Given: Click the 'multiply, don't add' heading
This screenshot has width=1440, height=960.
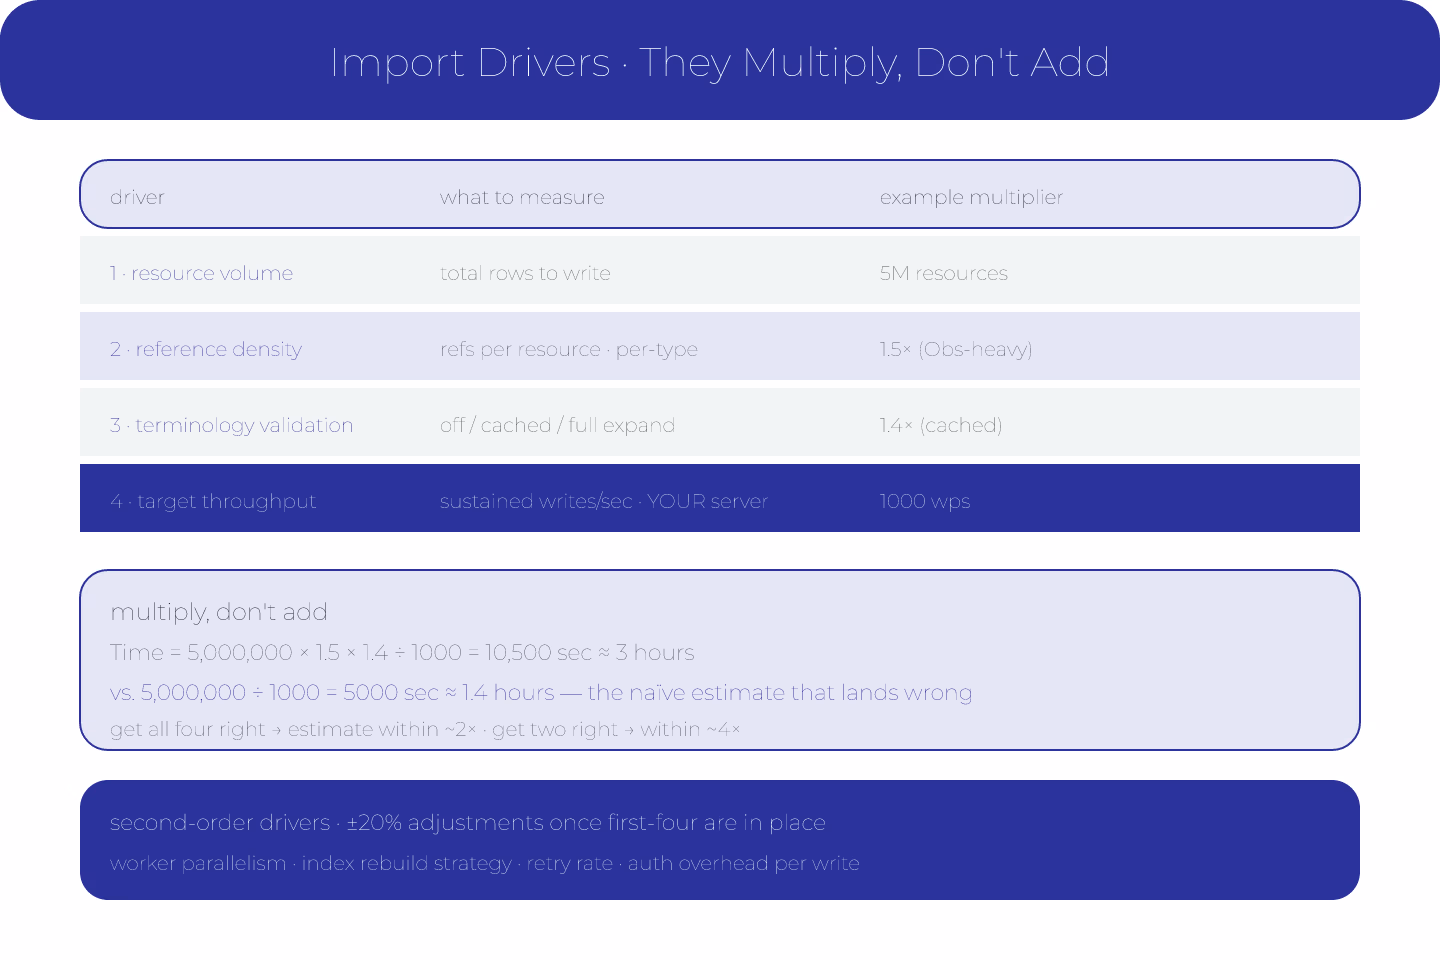Looking at the screenshot, I should (x=219, y=612).
